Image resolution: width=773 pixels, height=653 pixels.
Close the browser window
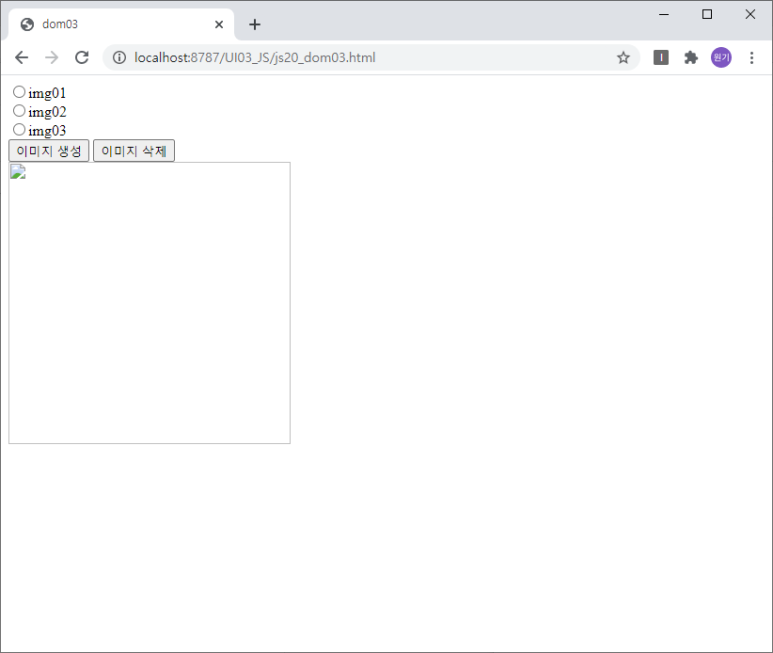pyautogui.click(x=750, y=14)
